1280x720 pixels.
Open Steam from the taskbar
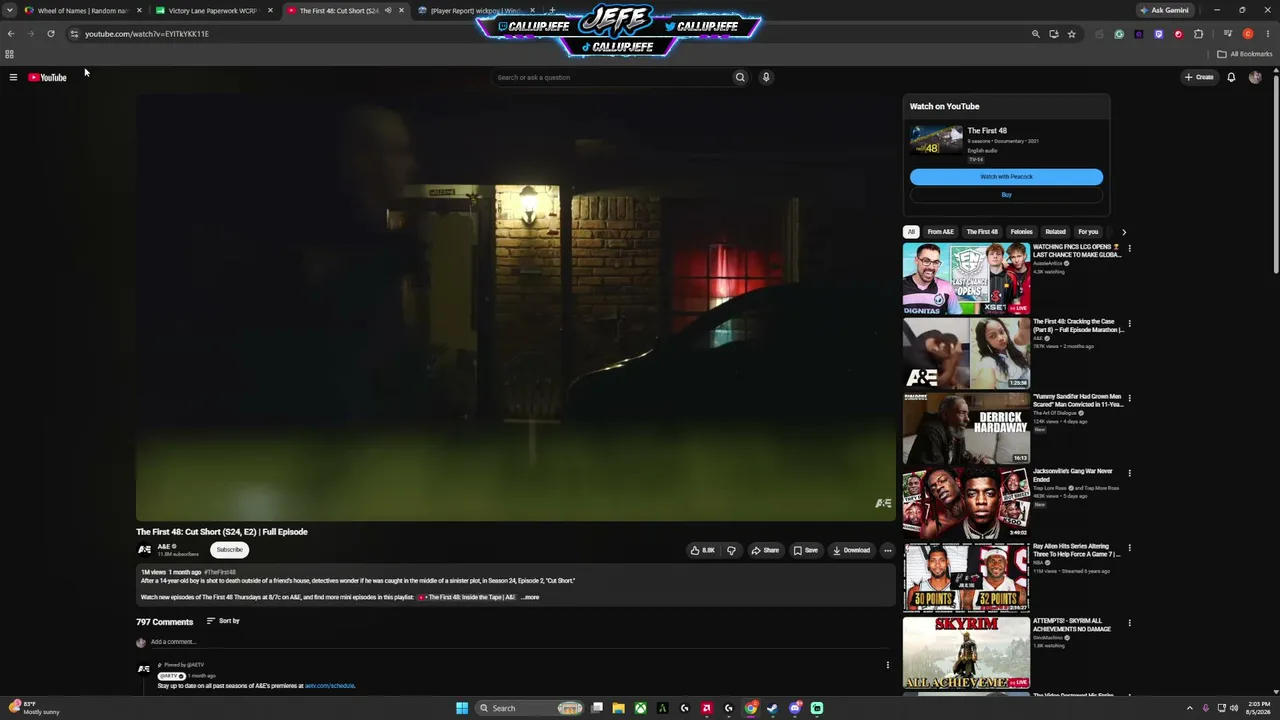pos(772,708)
